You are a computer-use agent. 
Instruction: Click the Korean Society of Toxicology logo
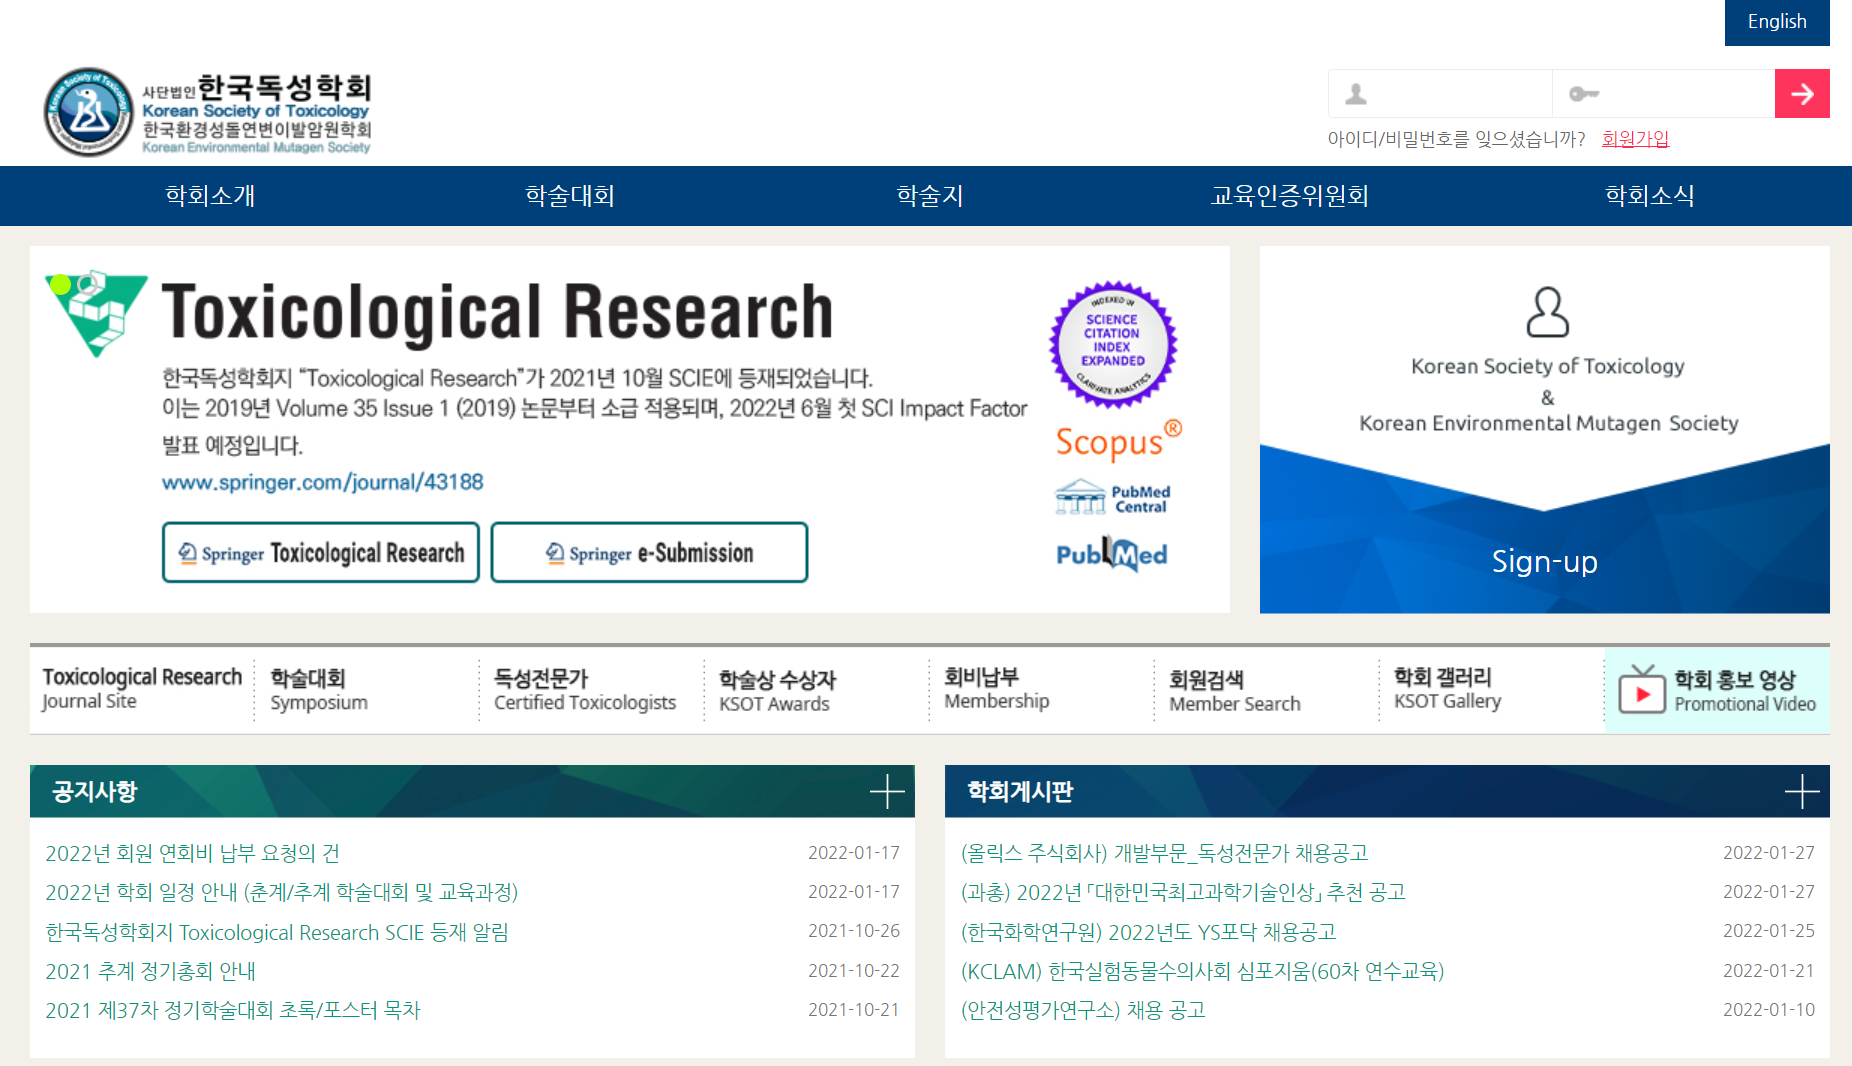coord(207,112)
